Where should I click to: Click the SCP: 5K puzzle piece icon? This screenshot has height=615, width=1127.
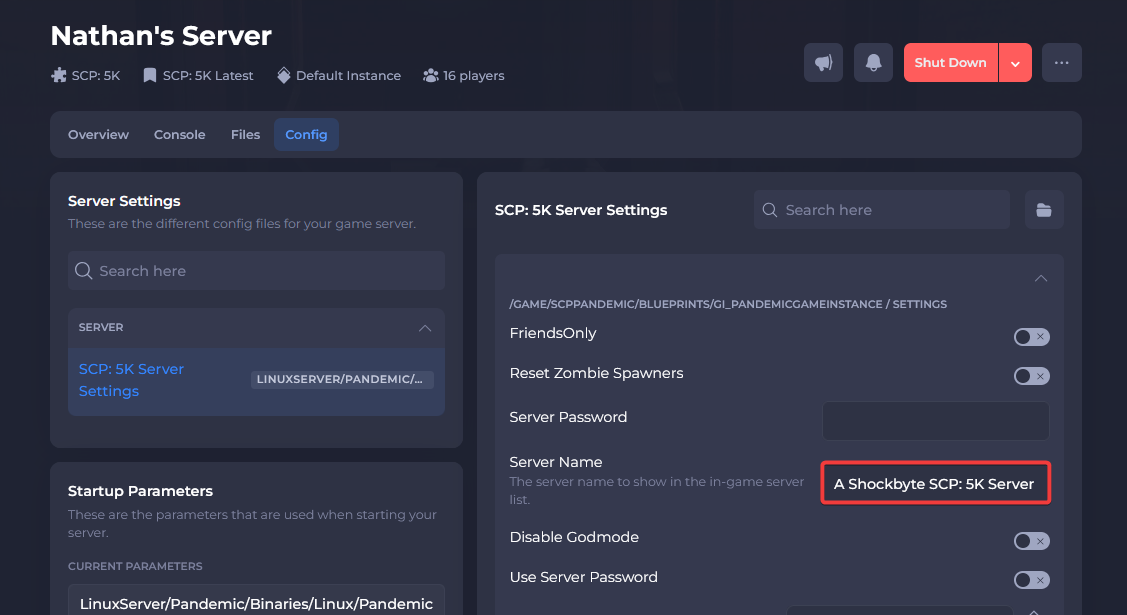(59, 75)
